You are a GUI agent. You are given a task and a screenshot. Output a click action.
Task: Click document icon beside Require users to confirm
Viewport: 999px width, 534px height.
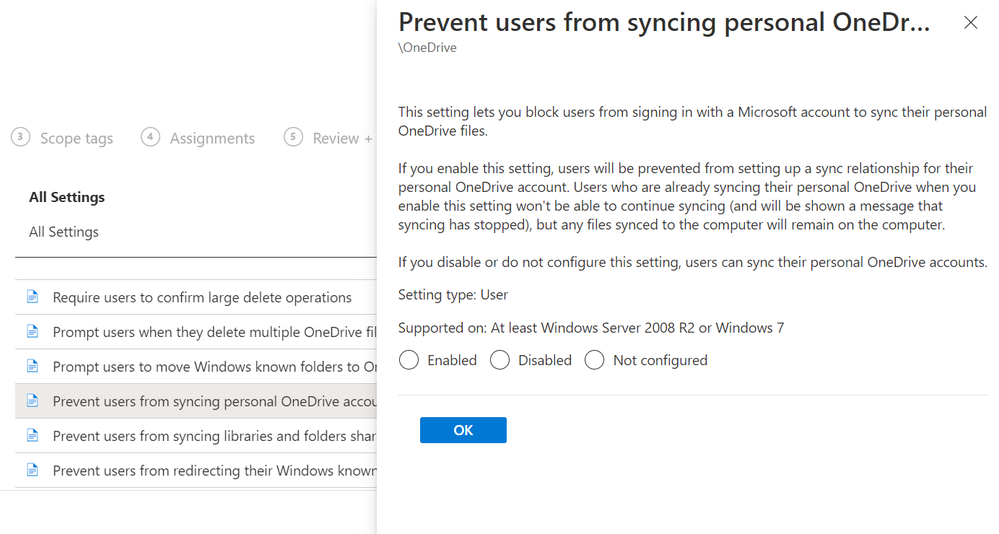click(x=33, y=297)
